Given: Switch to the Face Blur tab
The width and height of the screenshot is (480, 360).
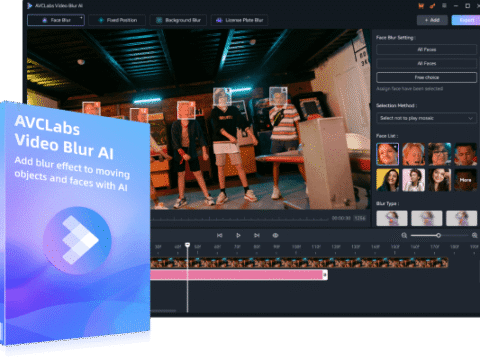Looking at the screenshot, I should [x=56, y=20].
